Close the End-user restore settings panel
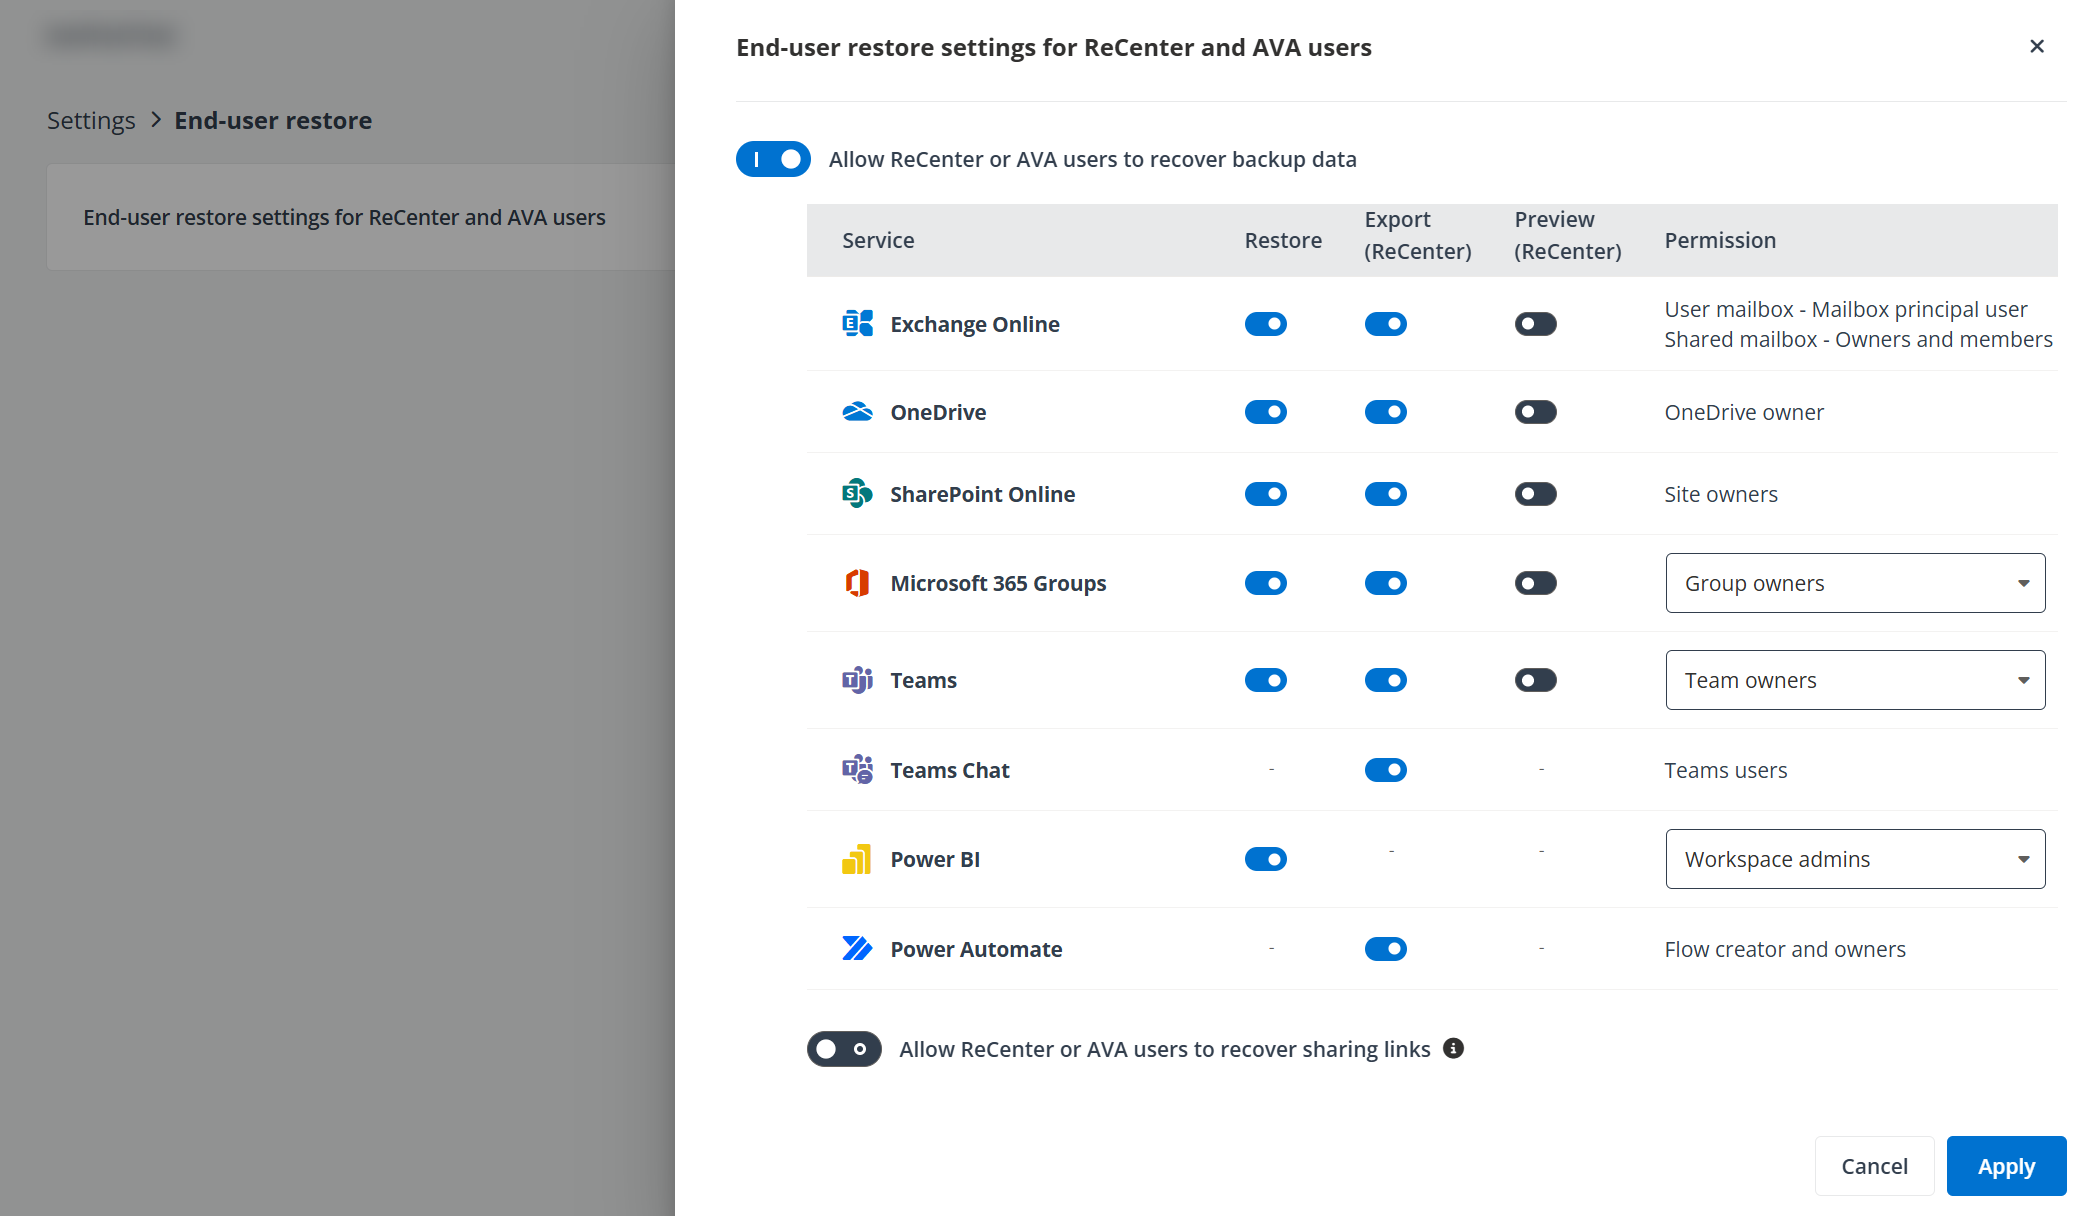This screenshot has height=1216, width=2093. click(x=2037, y=46)
